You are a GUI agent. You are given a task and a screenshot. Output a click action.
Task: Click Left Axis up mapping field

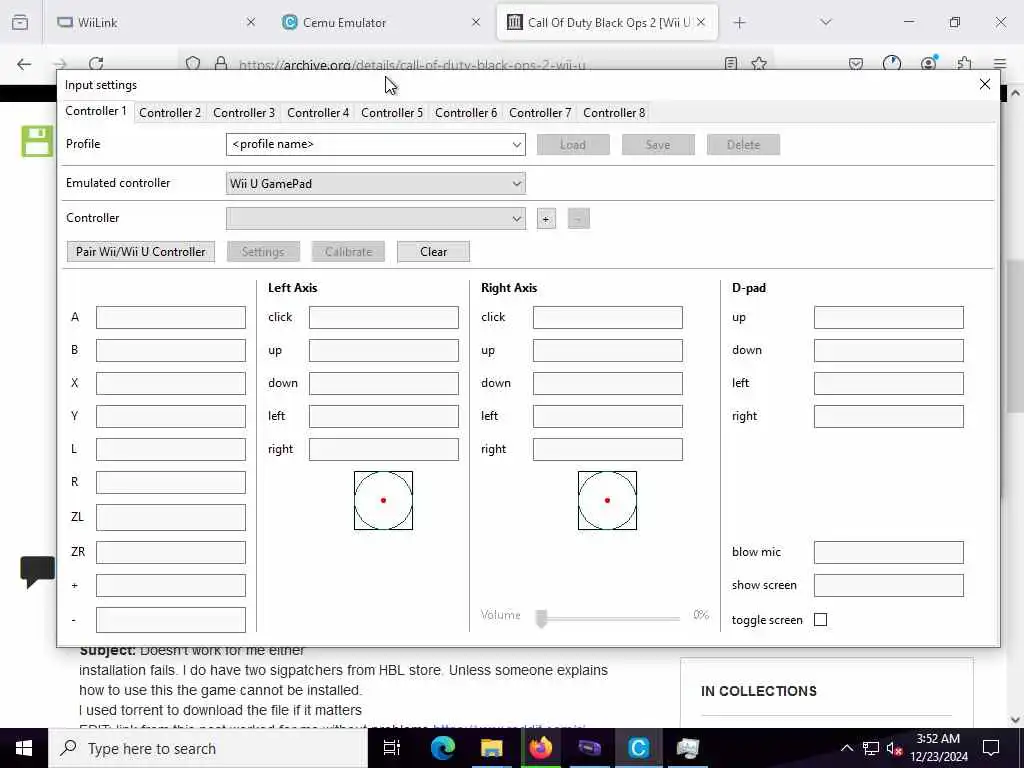click(x=384, y=350)
